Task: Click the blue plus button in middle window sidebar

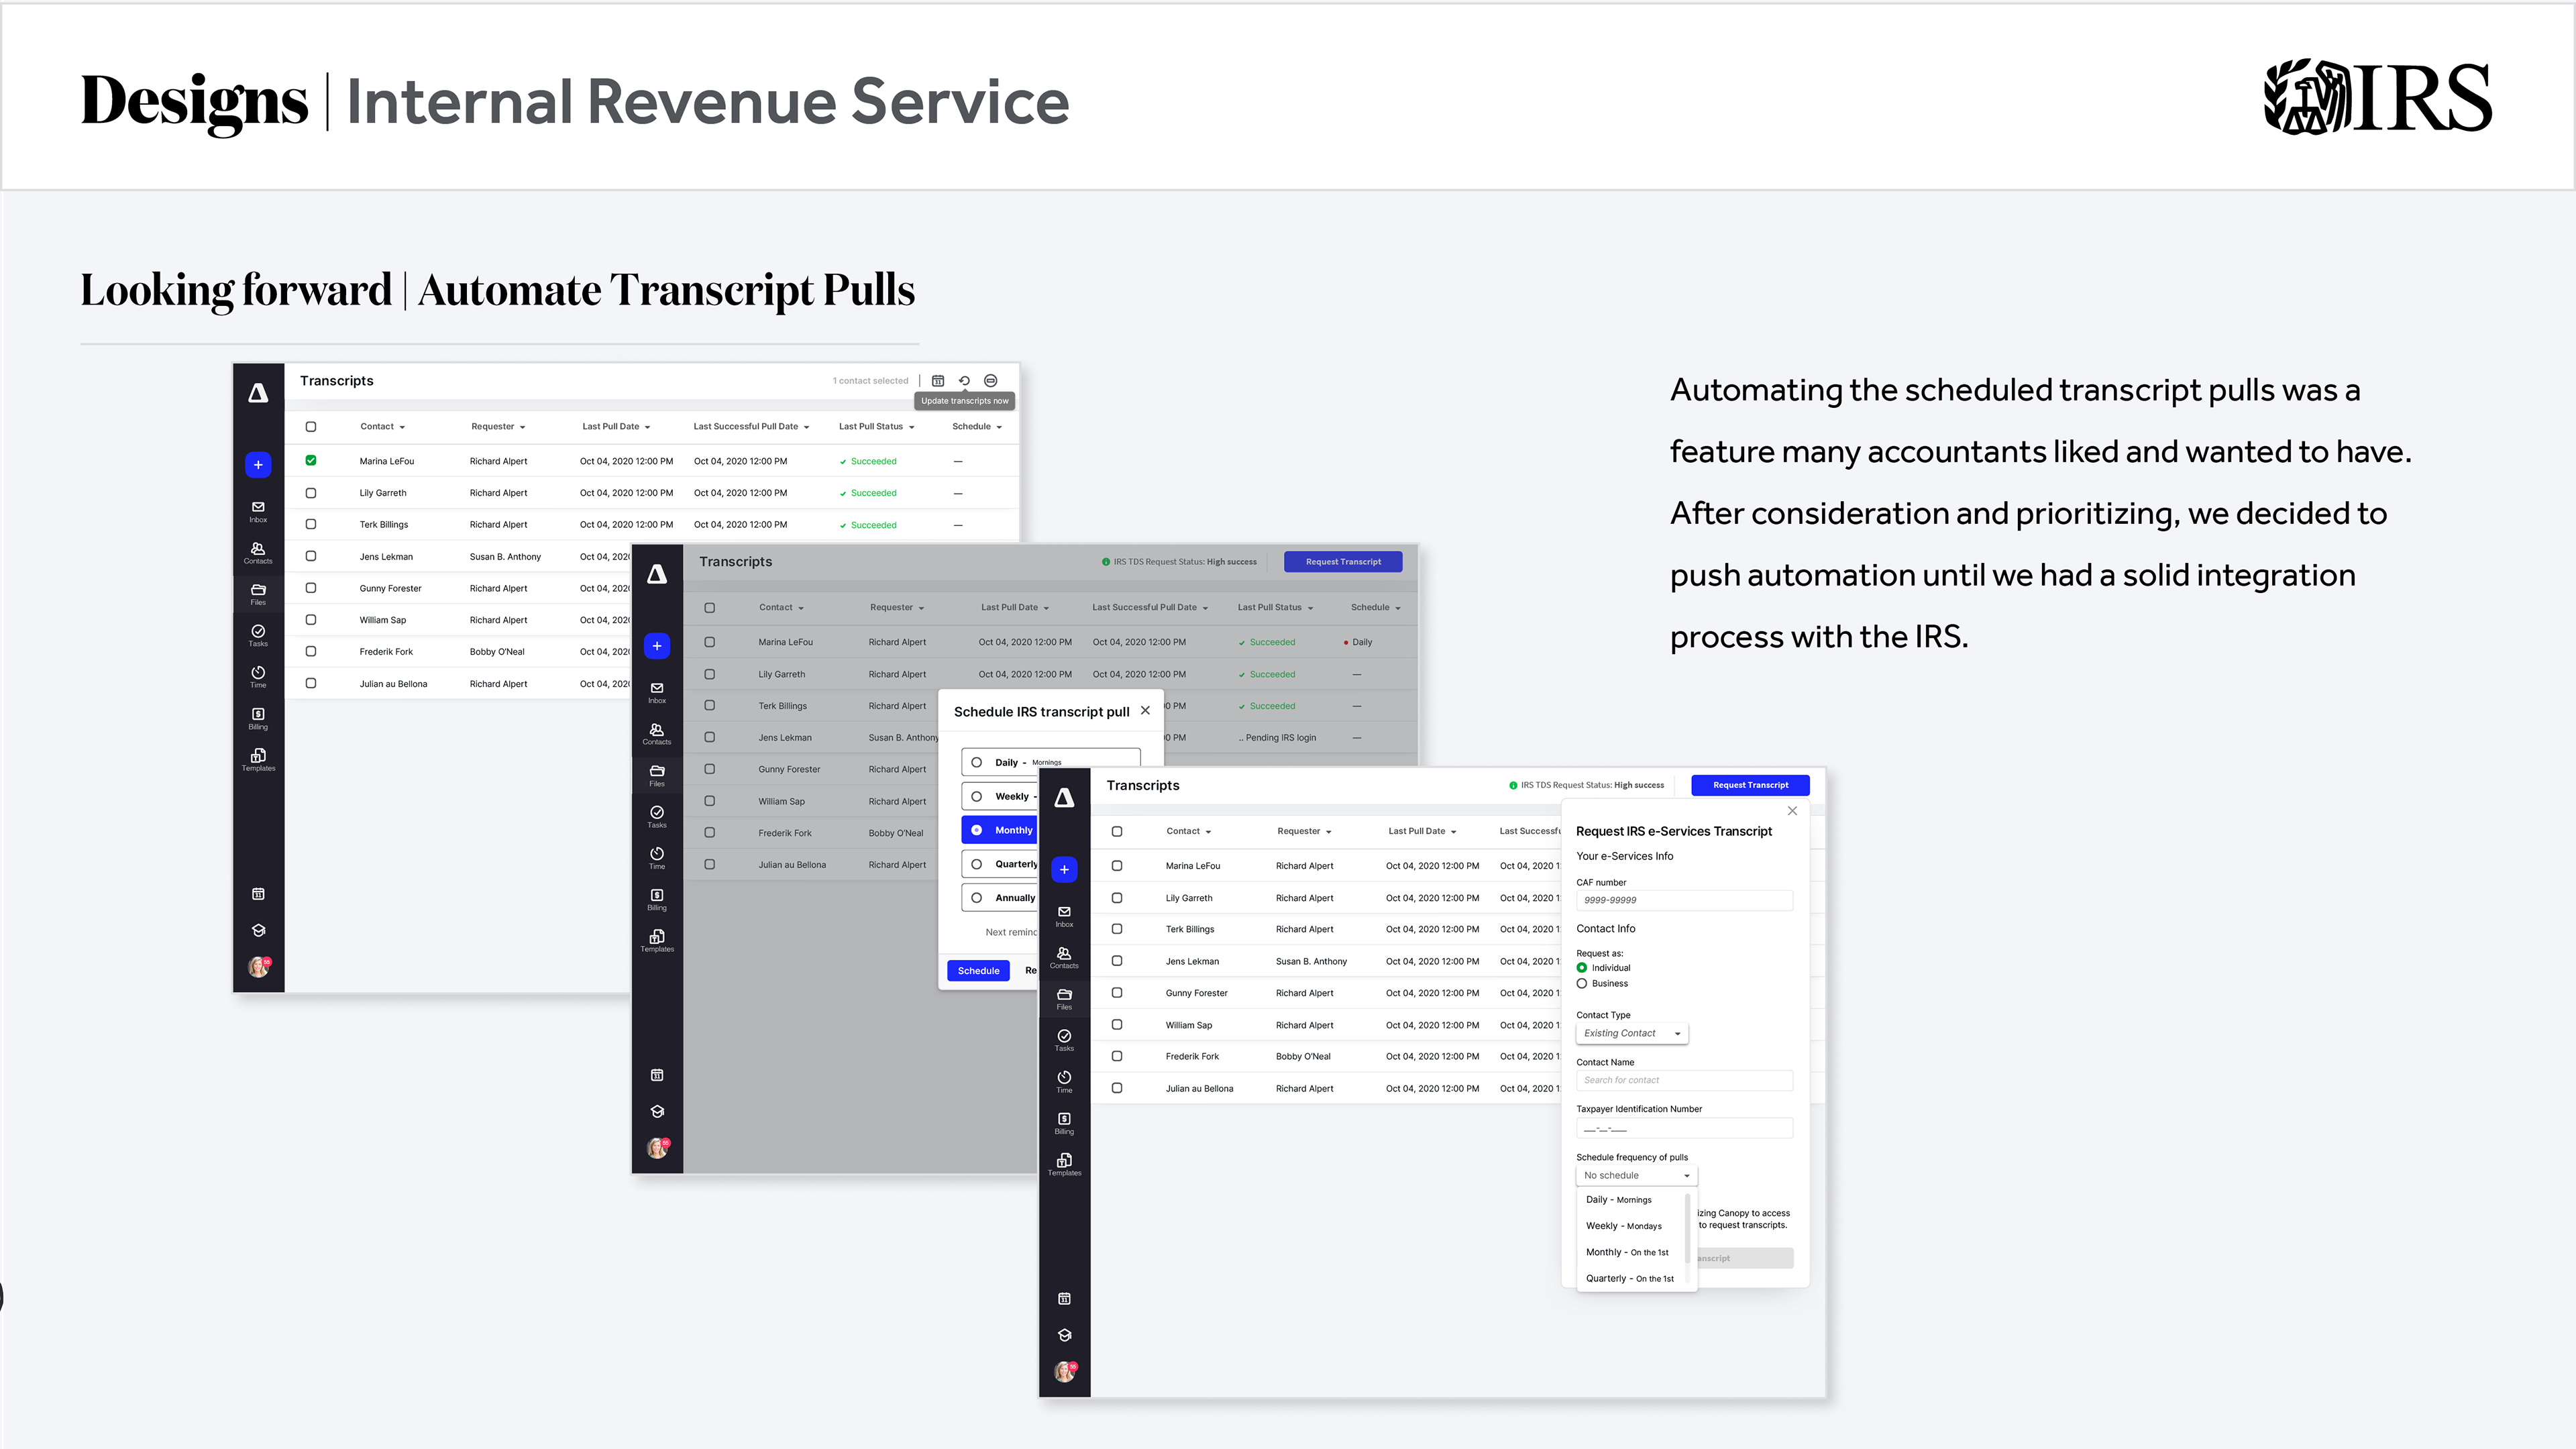Action: [657, 646]
